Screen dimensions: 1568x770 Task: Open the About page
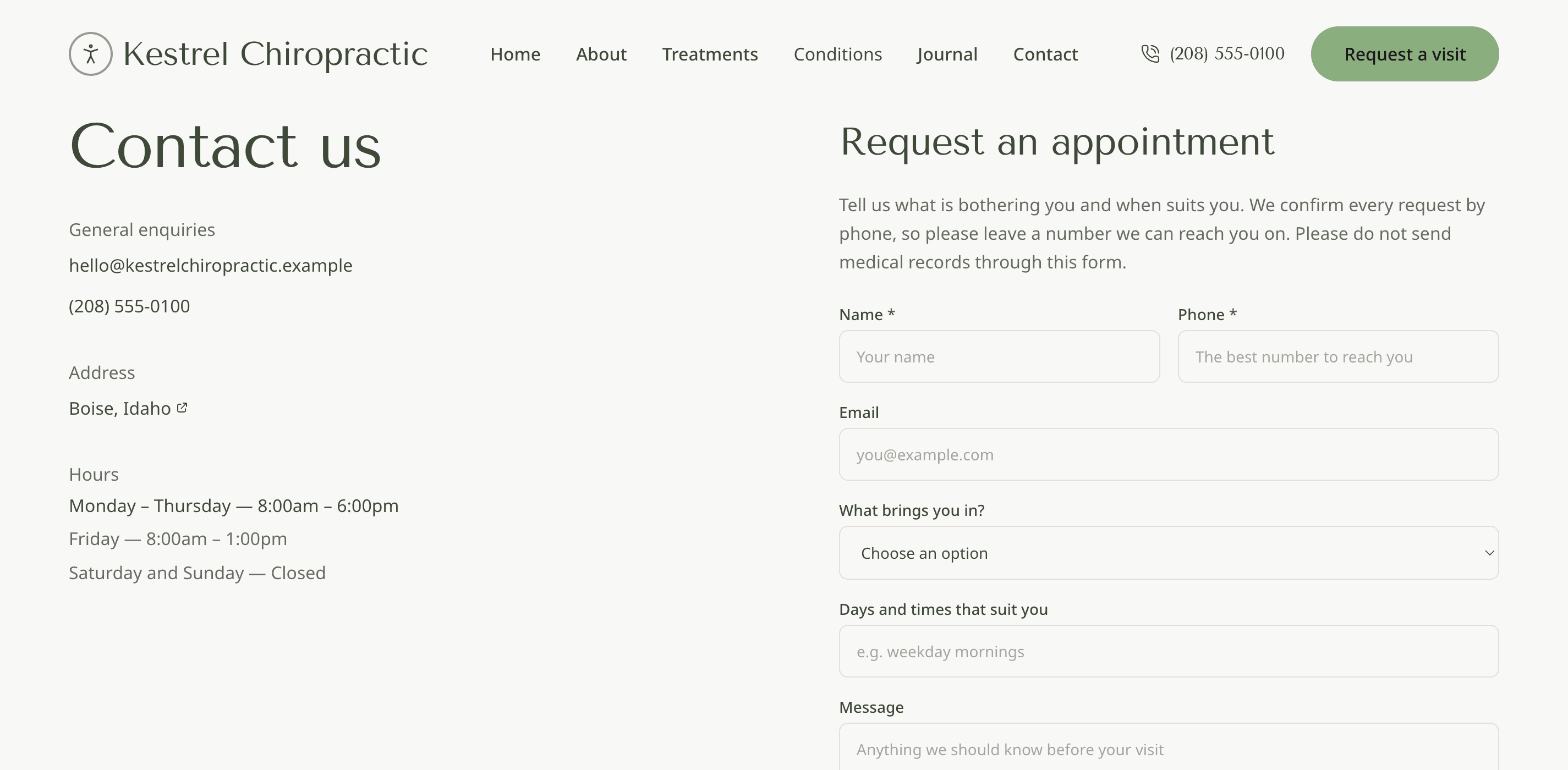[x=601, y=54]
